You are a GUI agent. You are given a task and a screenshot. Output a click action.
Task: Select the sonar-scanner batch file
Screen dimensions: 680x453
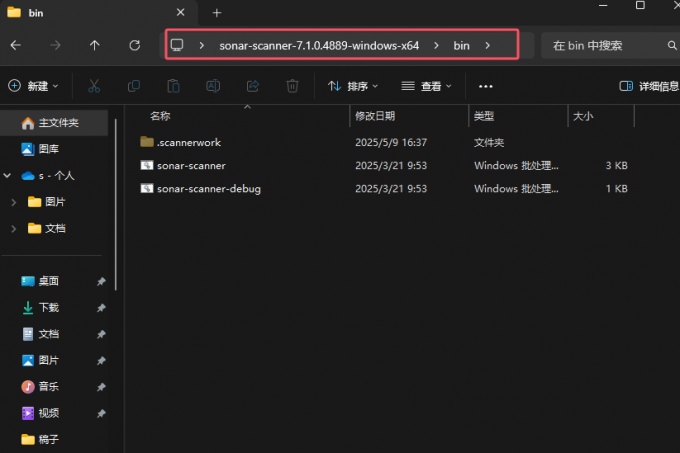[x=191, y=166]
